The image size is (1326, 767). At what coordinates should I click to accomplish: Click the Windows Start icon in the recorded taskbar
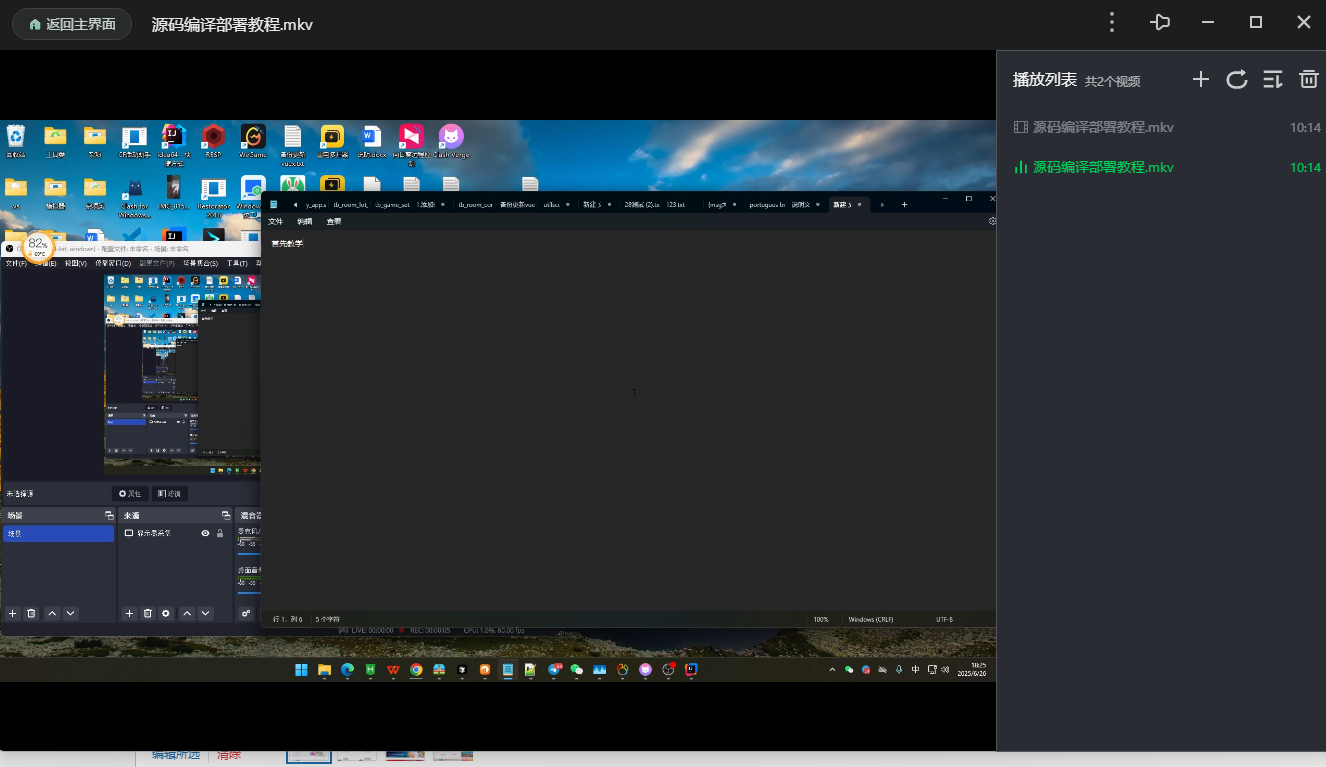tap(301, 670)
